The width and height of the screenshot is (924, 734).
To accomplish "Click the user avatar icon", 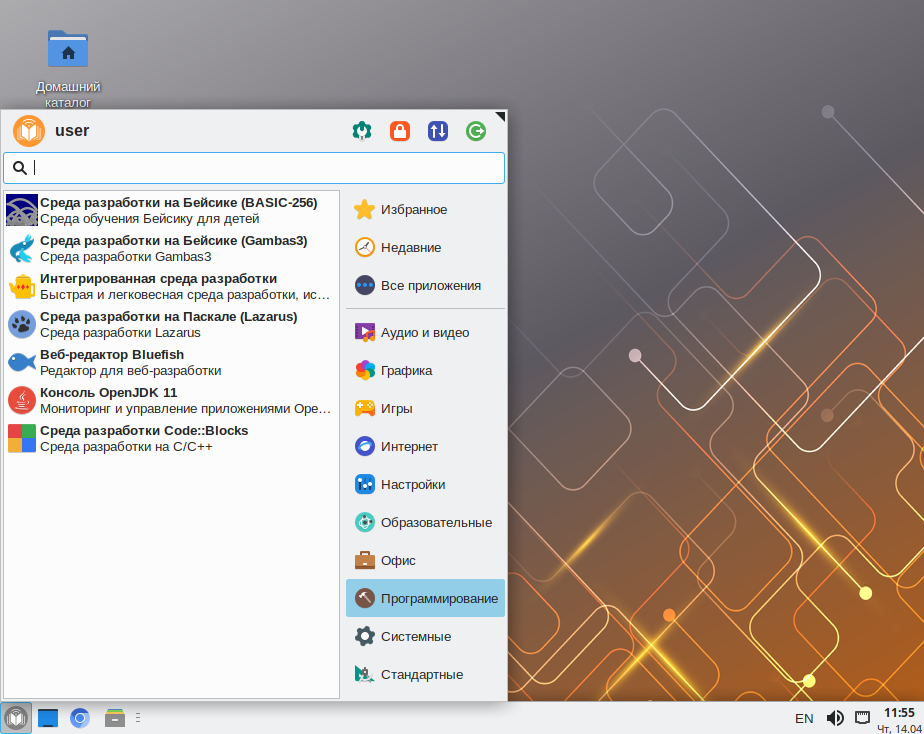I will pos(29,131).
